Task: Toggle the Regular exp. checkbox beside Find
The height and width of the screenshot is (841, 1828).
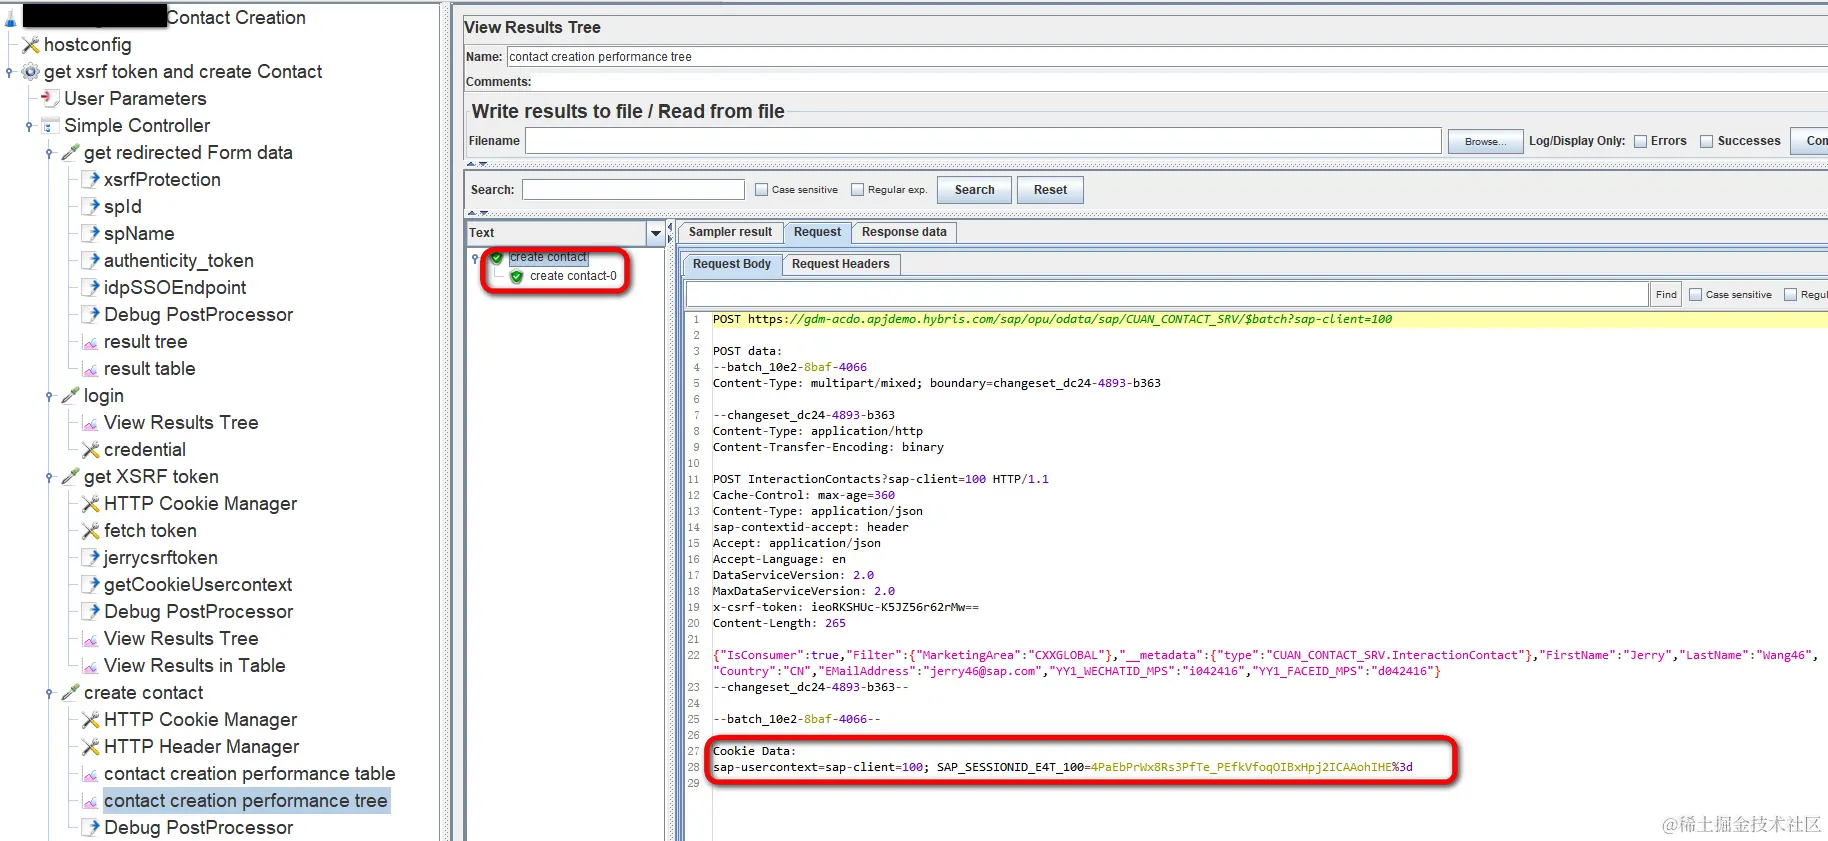Action: 1790,294
